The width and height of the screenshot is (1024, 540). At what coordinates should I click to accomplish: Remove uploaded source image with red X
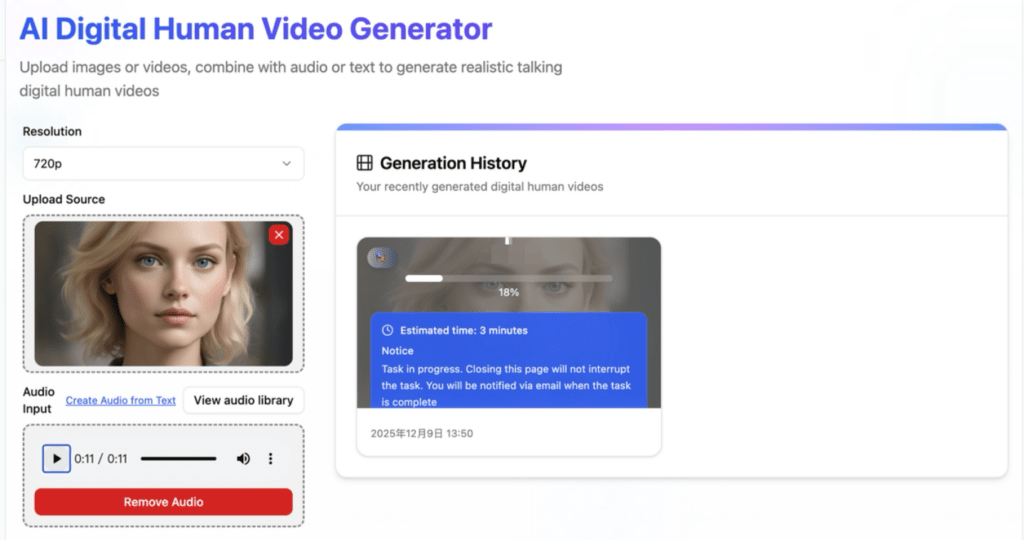coord(279,235)
